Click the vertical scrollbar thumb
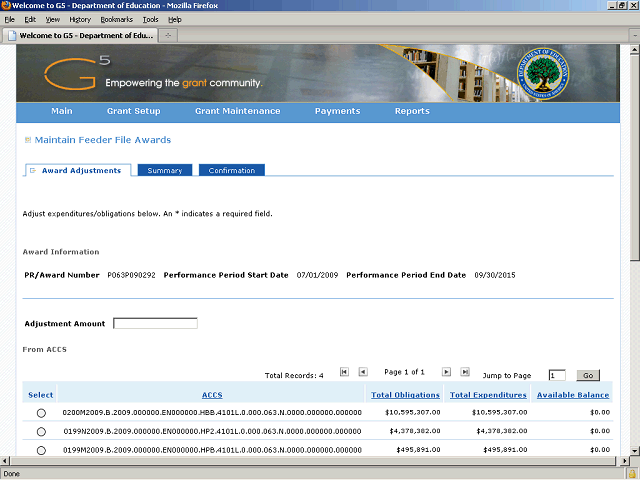 click(635, 158)
